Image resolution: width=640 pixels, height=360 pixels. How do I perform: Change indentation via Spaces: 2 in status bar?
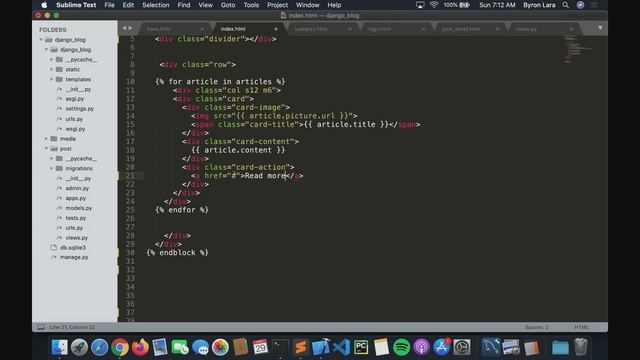536,327
